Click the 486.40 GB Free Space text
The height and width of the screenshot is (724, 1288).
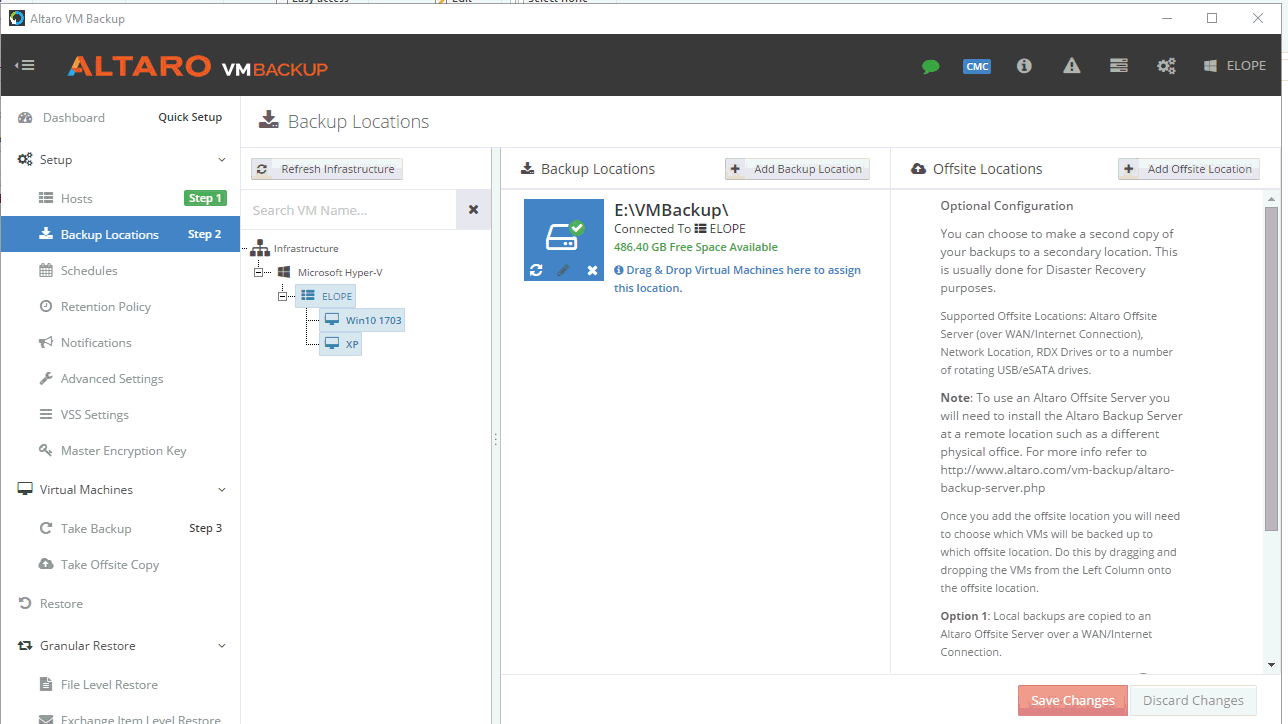[696, 247]
